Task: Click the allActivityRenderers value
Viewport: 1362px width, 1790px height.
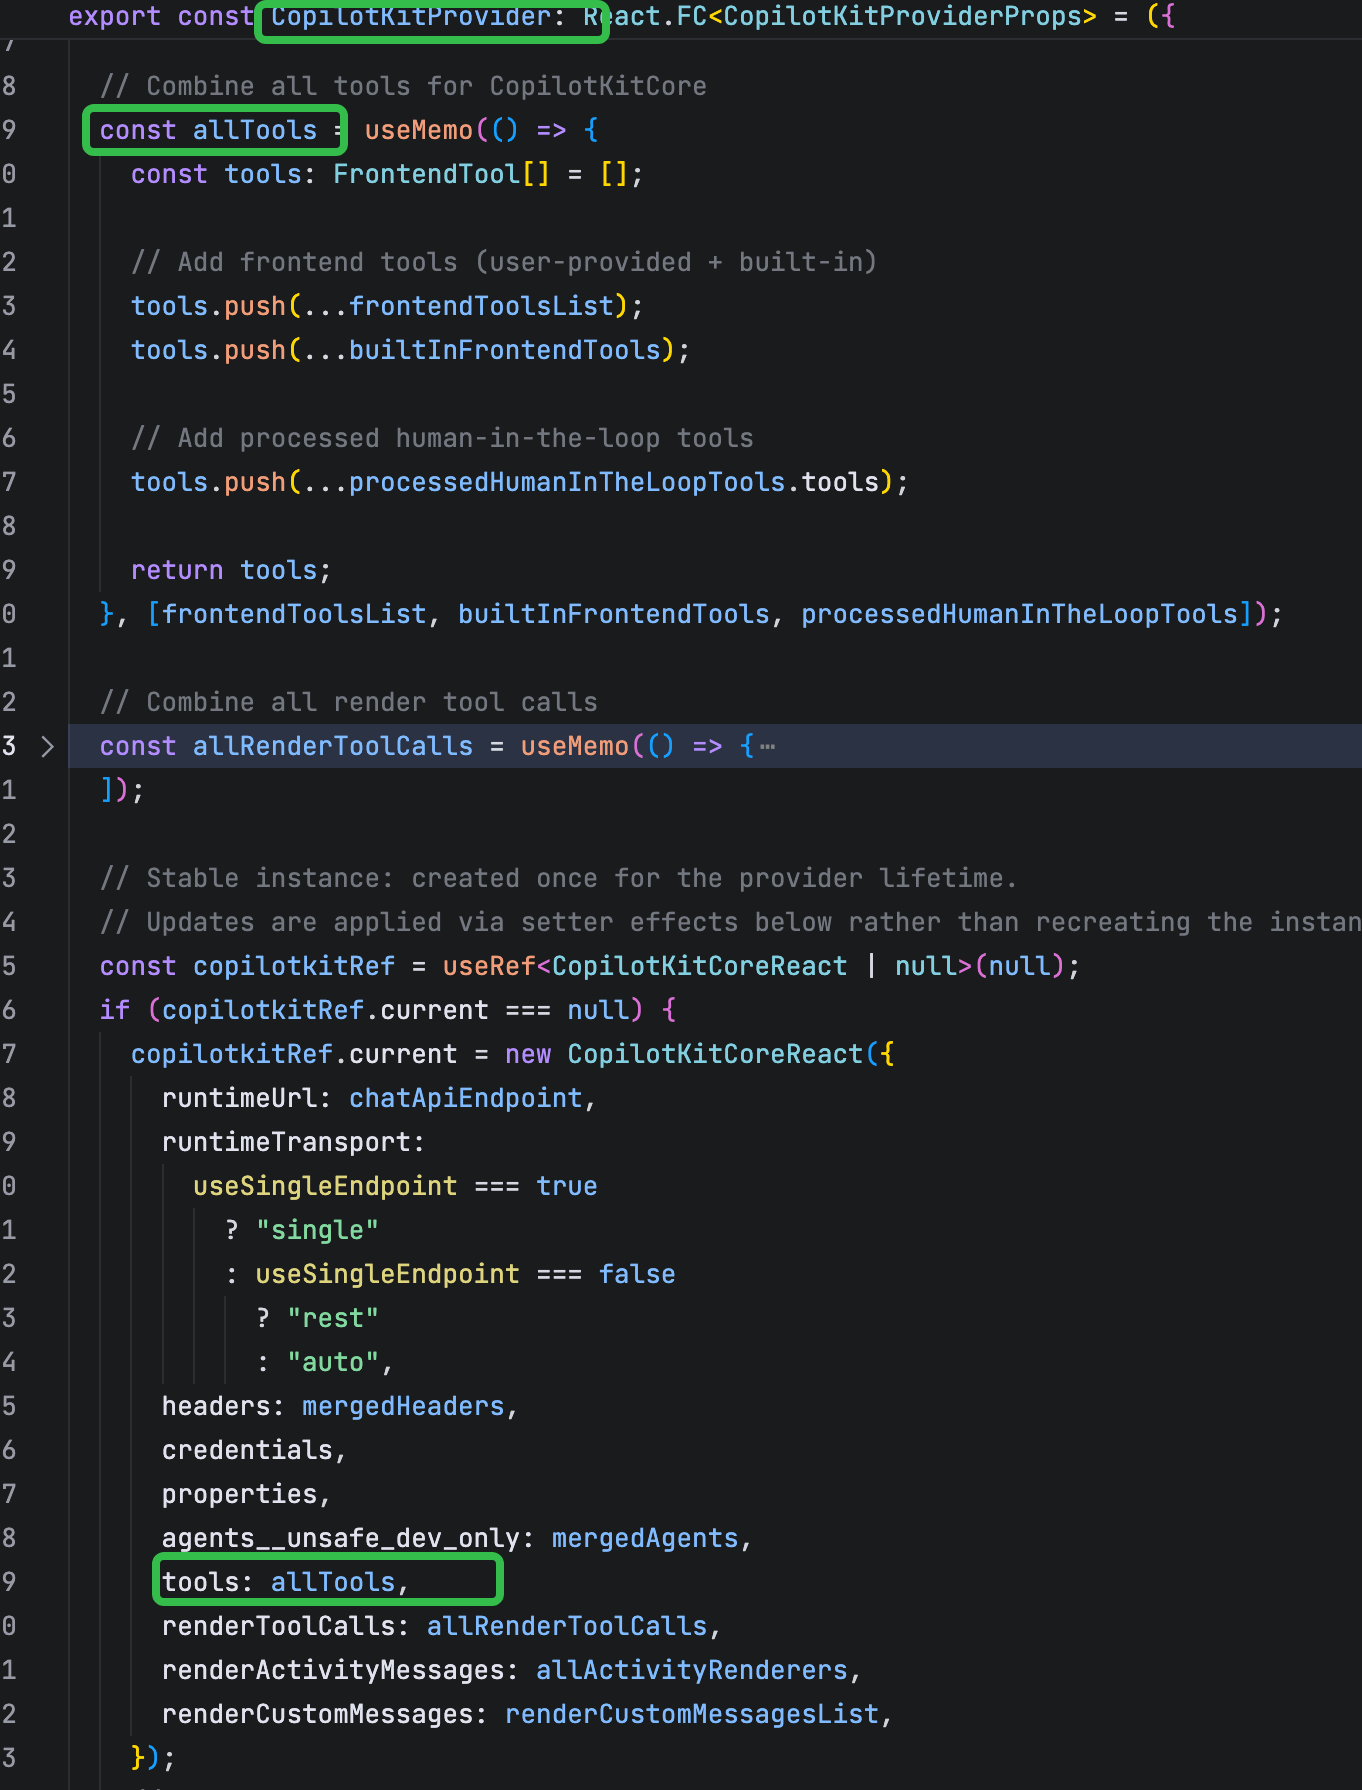Action: tap(692, 1670)
